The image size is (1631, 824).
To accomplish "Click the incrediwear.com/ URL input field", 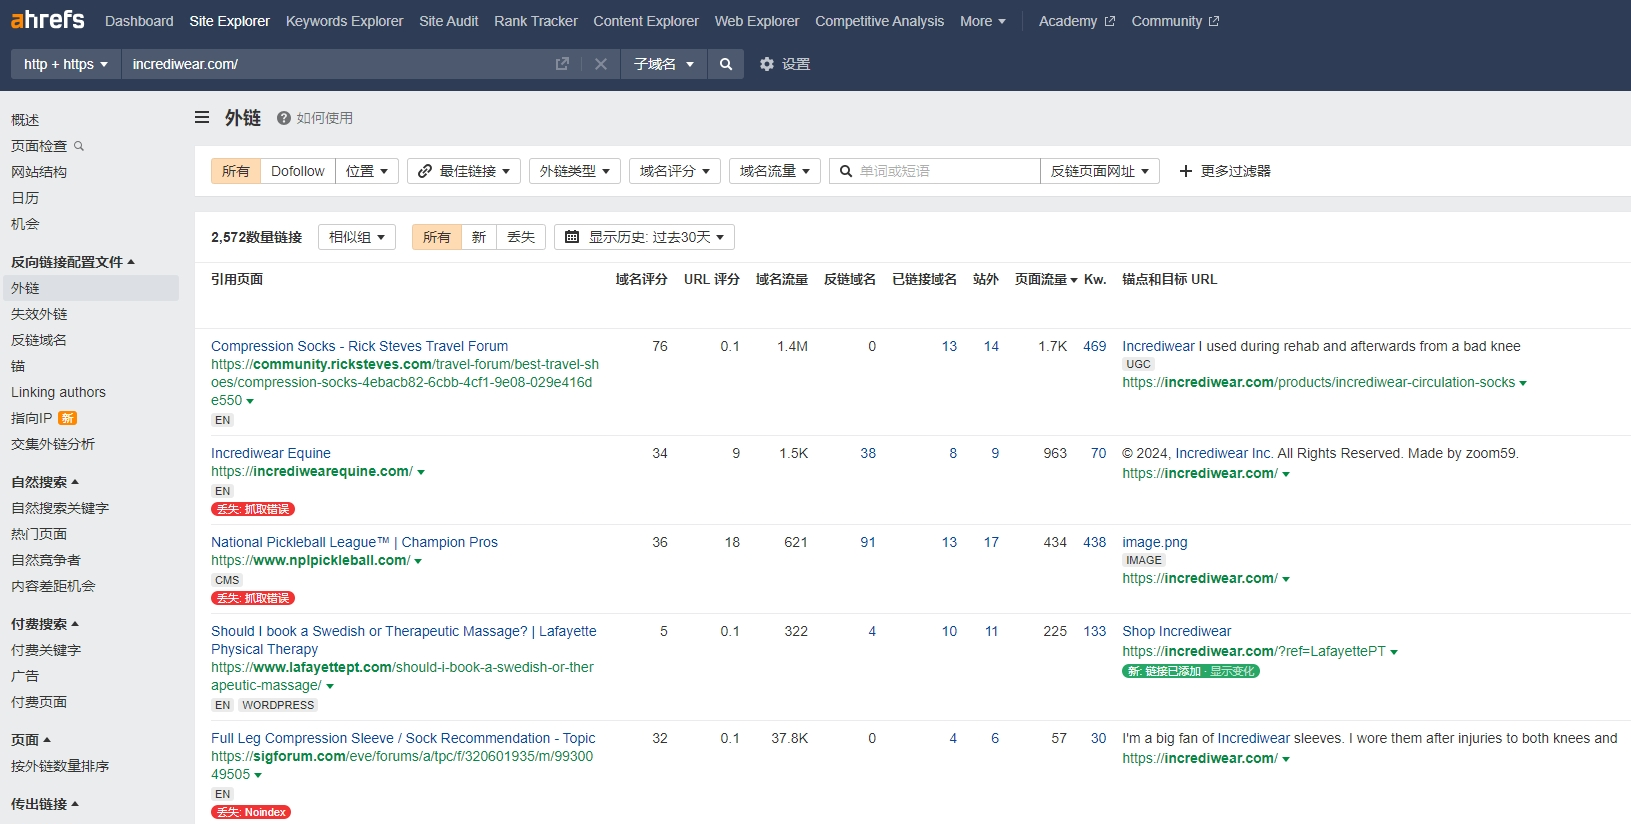I will [x=340, y=64].
